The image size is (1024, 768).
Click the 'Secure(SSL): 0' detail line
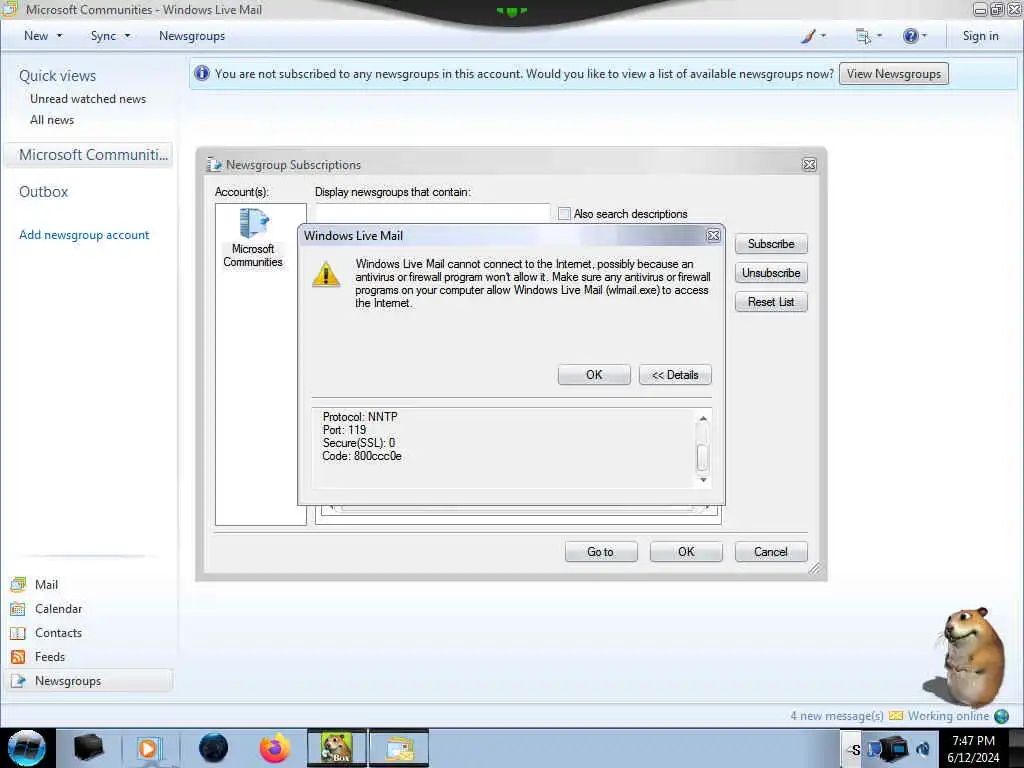tap(359, 443)
